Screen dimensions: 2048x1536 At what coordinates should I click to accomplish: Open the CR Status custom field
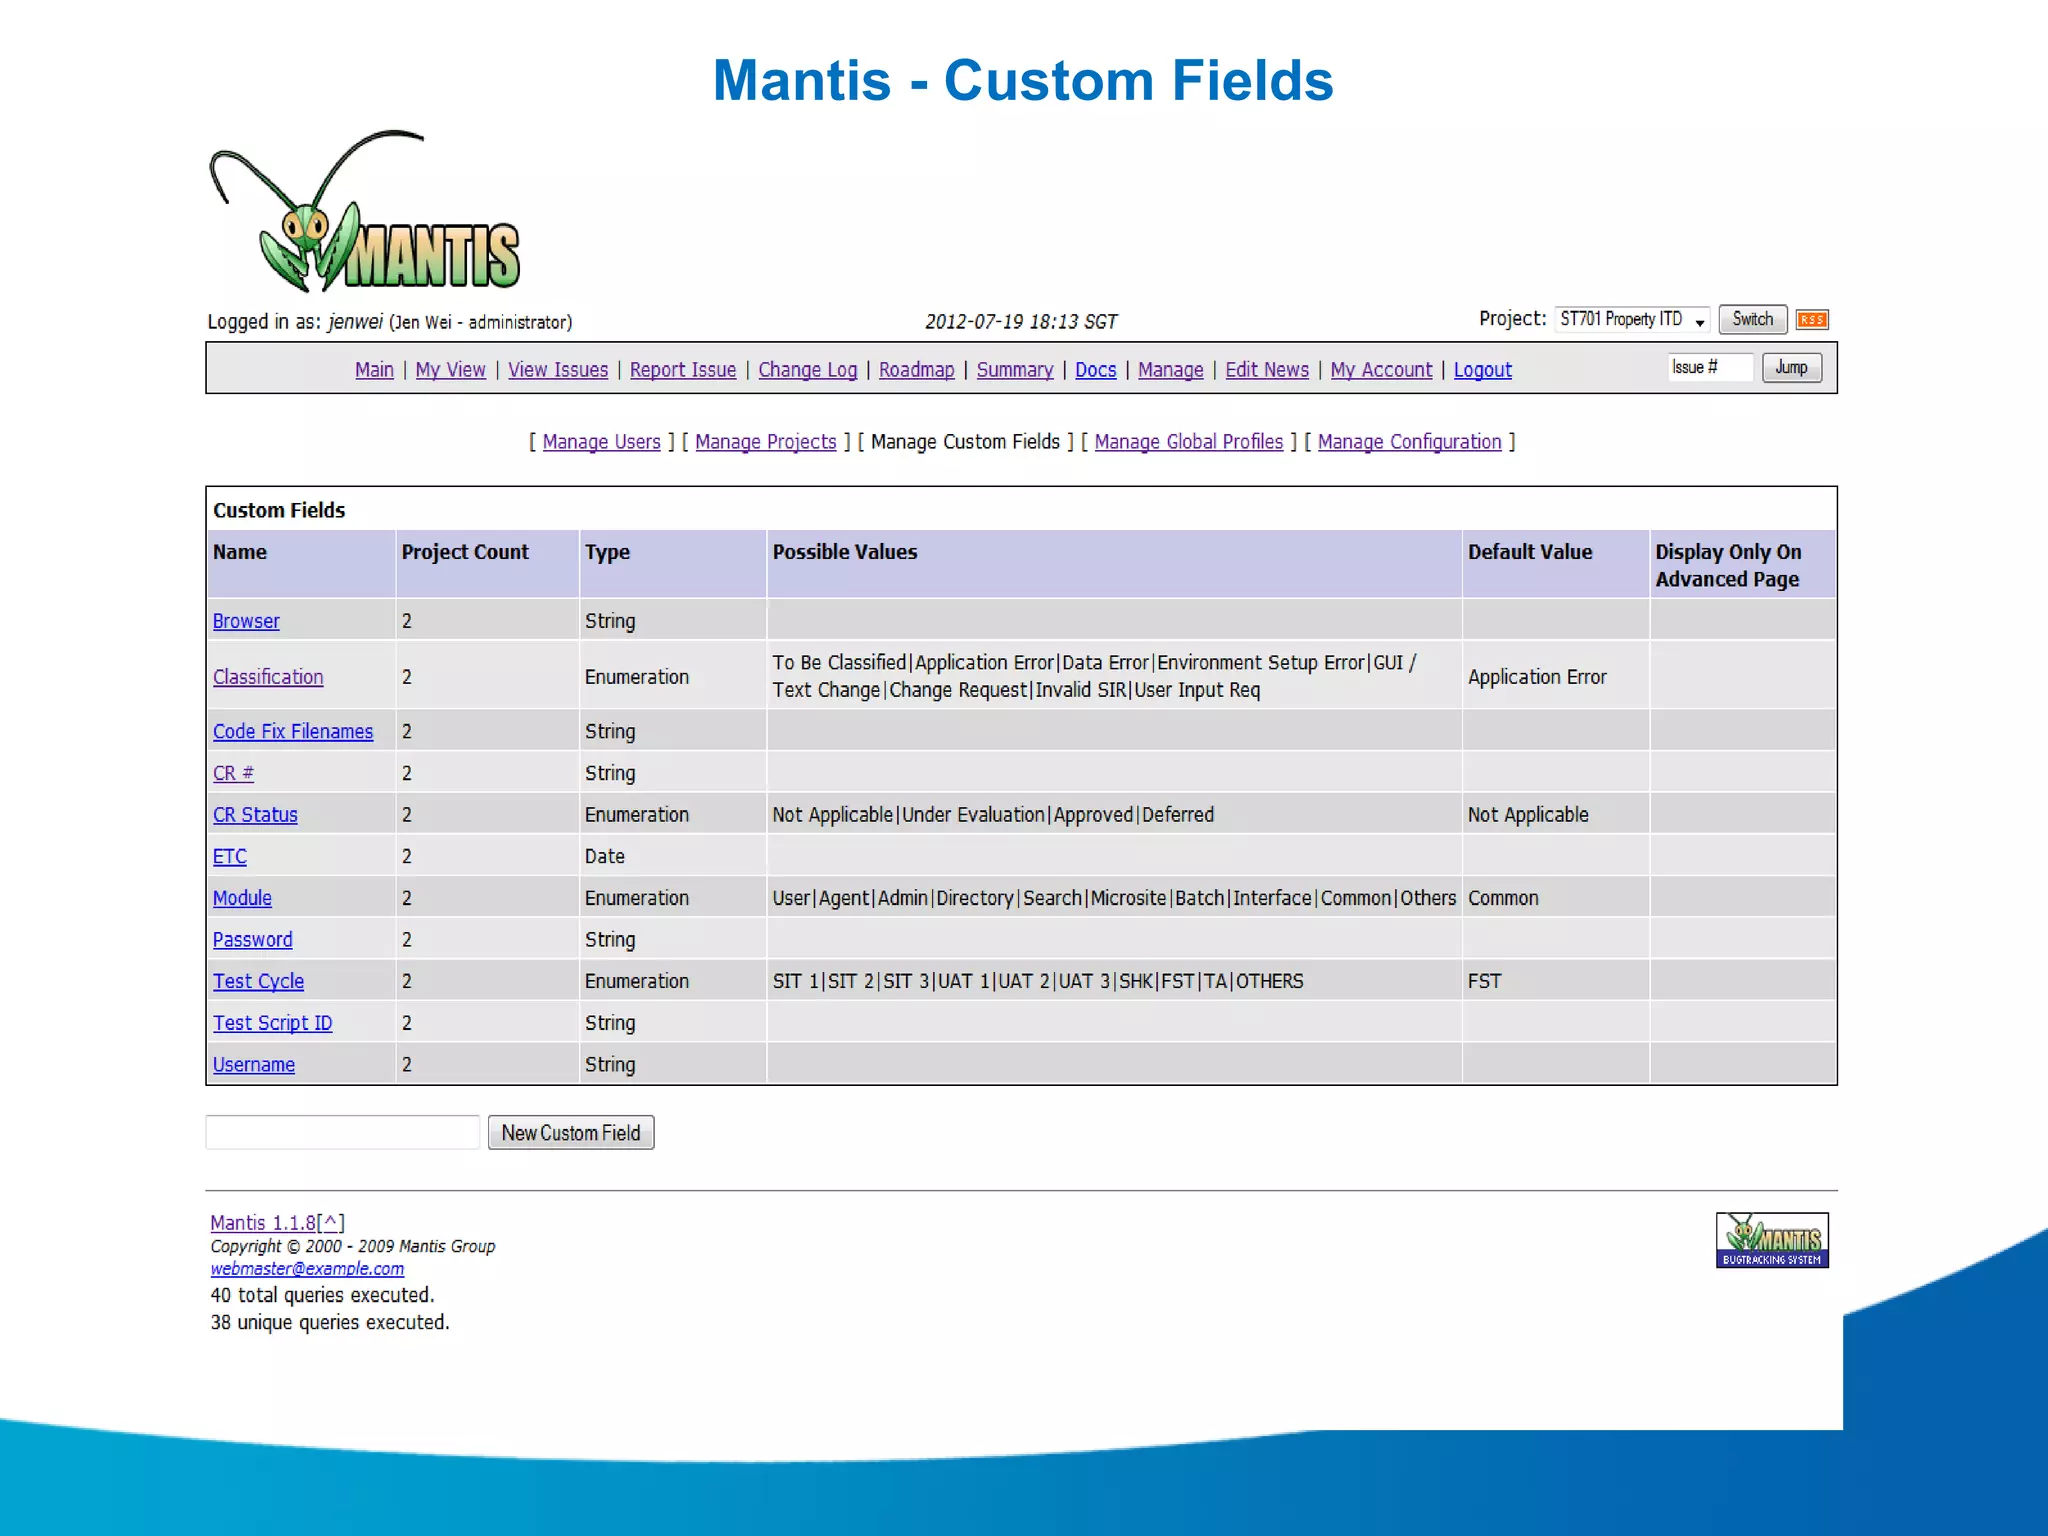255,815
